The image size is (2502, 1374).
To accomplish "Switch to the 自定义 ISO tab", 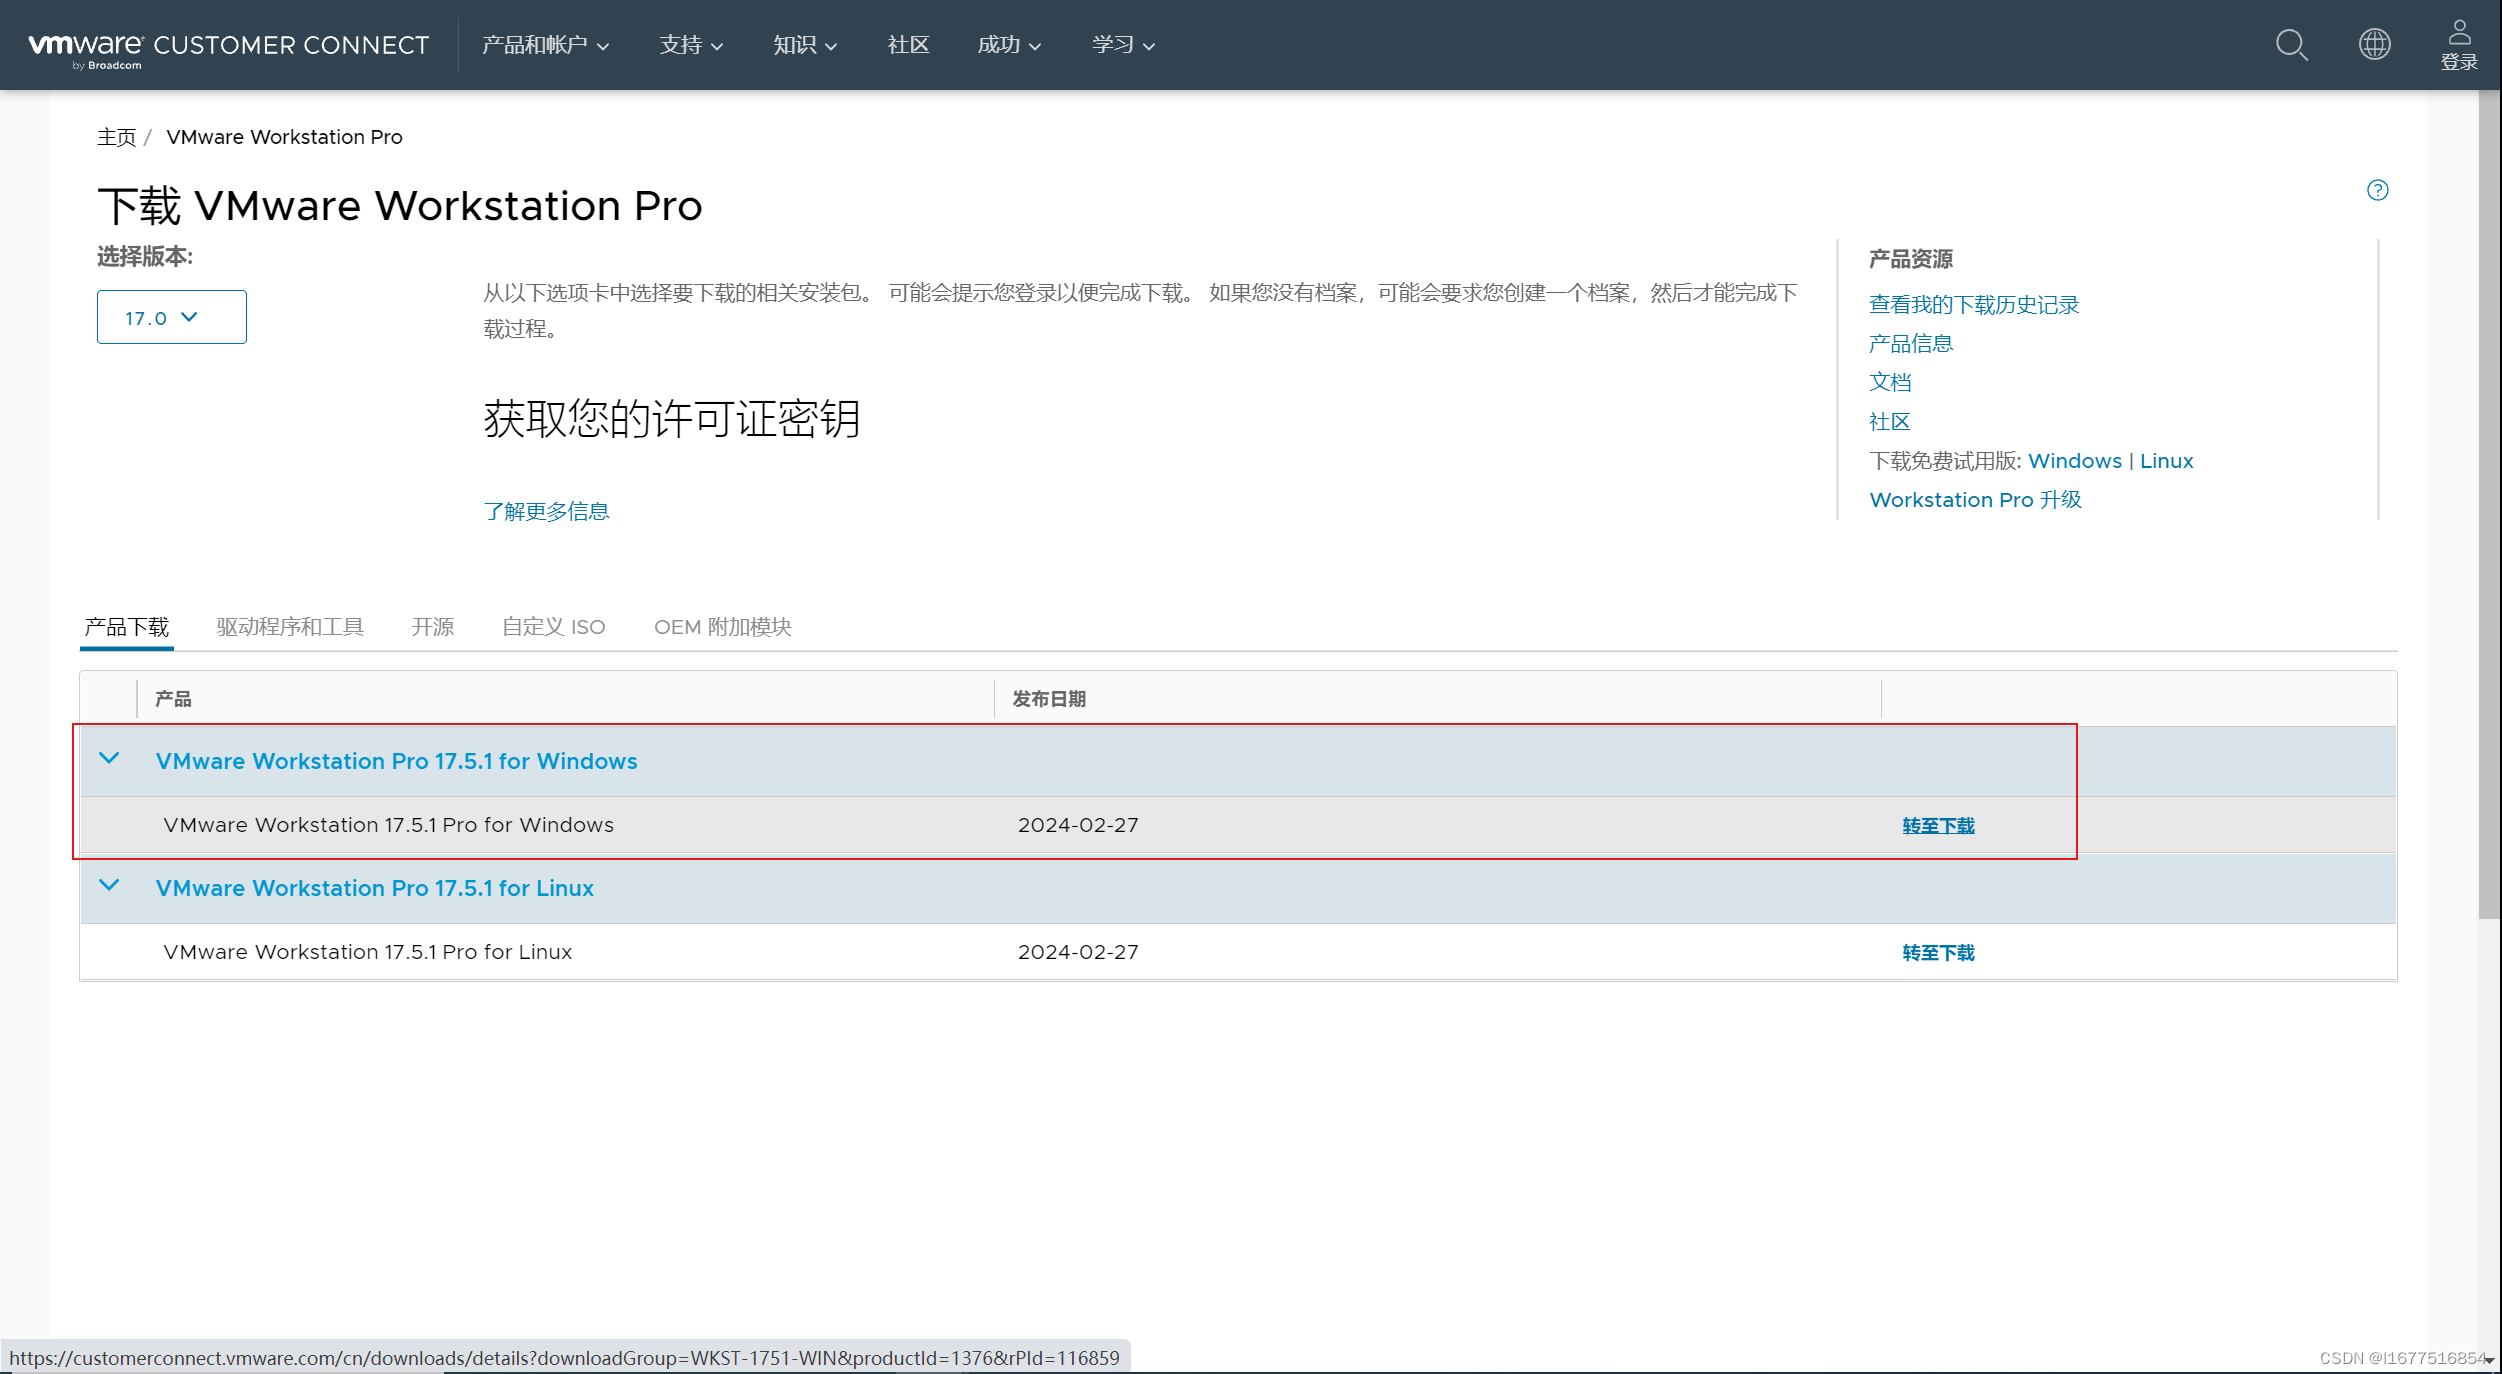I will click(553, 627).
